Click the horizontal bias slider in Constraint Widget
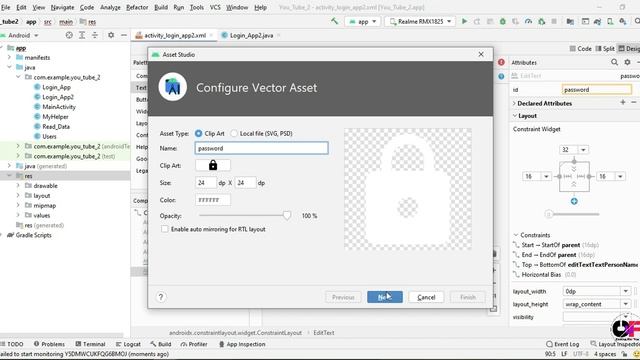This screenshot has height=360, width=640. pyautogui.click(x=549, y=214)
